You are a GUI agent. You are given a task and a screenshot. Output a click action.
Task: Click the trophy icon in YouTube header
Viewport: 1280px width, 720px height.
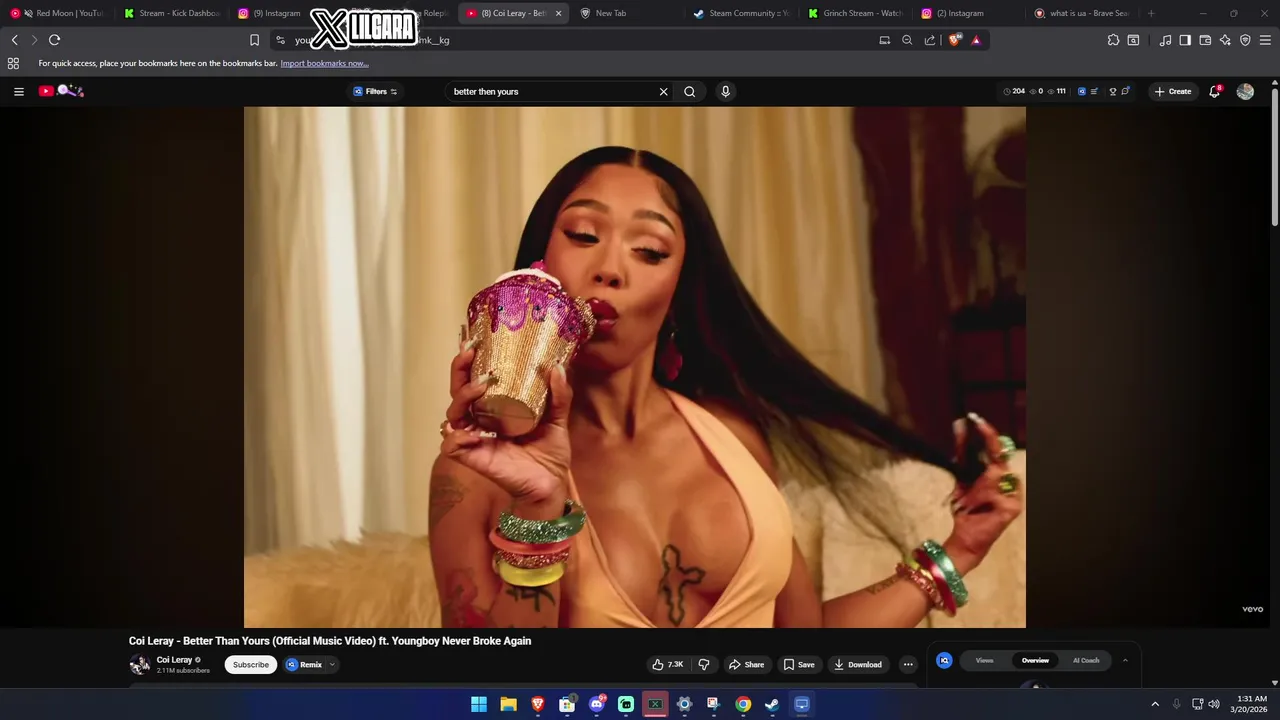(x=1112, y=91)
